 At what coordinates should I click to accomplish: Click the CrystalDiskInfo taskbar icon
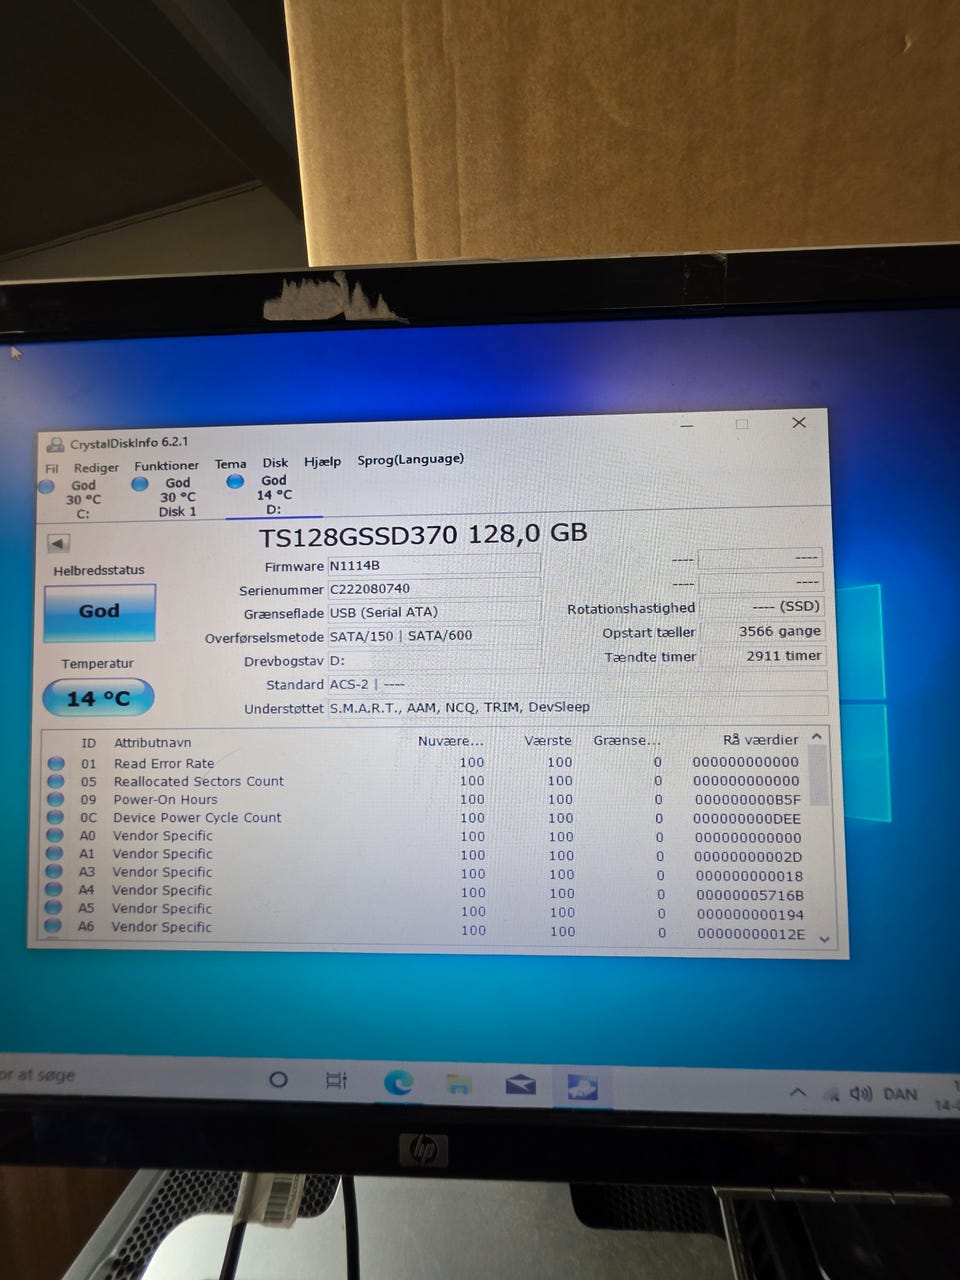(x=582, y=1087)
